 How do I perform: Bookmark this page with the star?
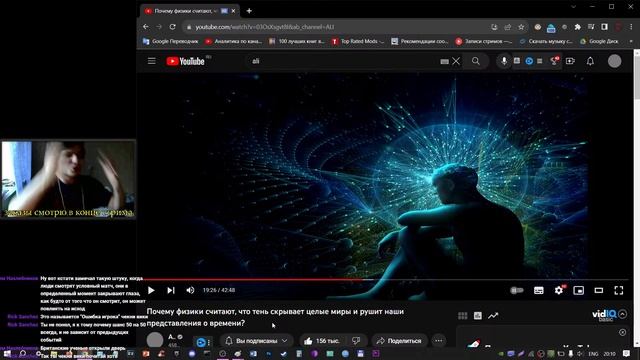coord(521,27)
